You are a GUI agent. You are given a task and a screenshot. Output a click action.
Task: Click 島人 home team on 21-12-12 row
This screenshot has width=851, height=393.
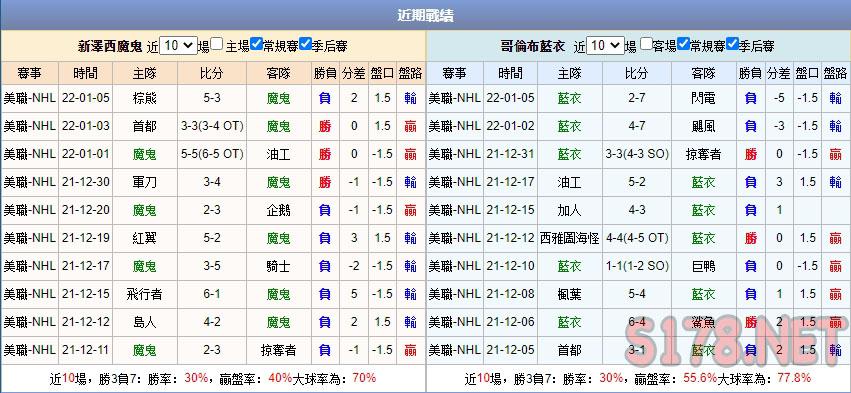point(145,322)
